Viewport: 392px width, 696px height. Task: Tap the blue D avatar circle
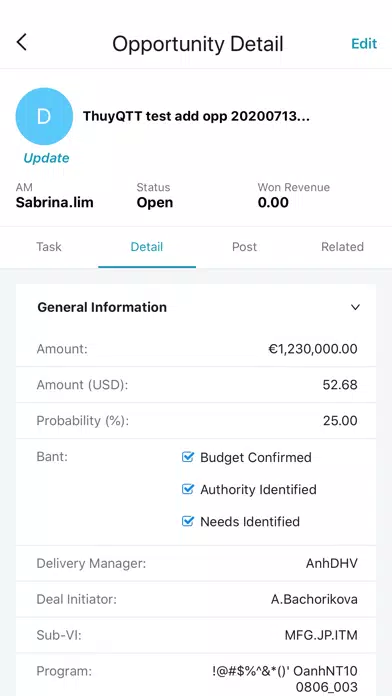pos(44,116)
